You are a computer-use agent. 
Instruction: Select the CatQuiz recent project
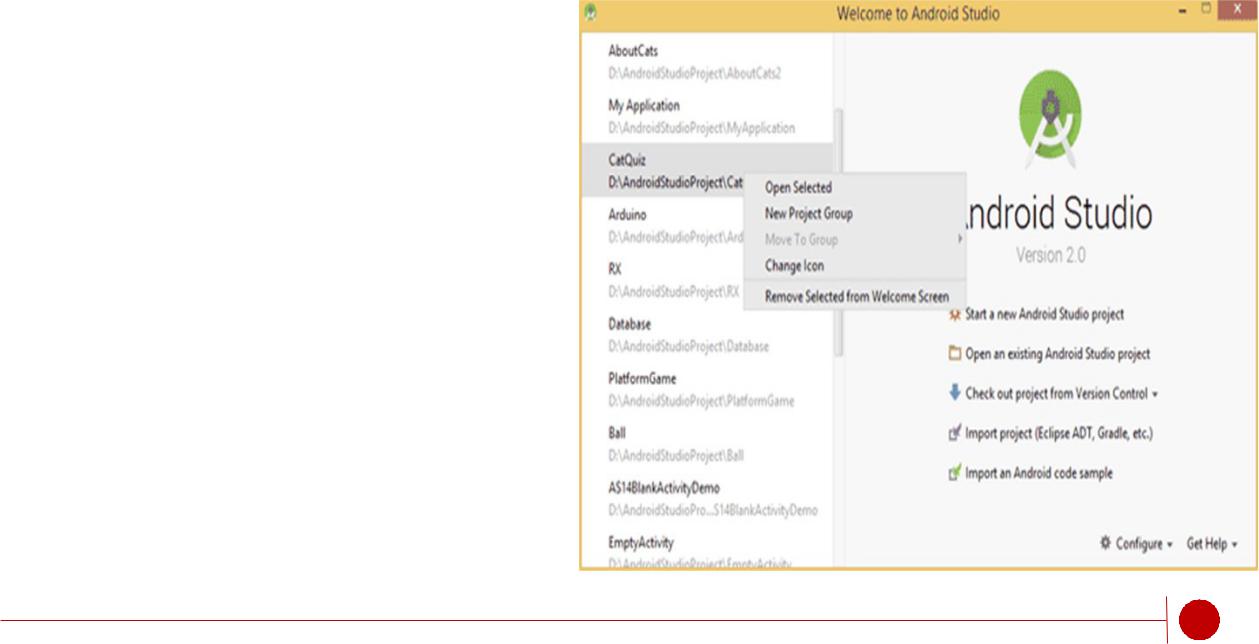coord(706,170)
